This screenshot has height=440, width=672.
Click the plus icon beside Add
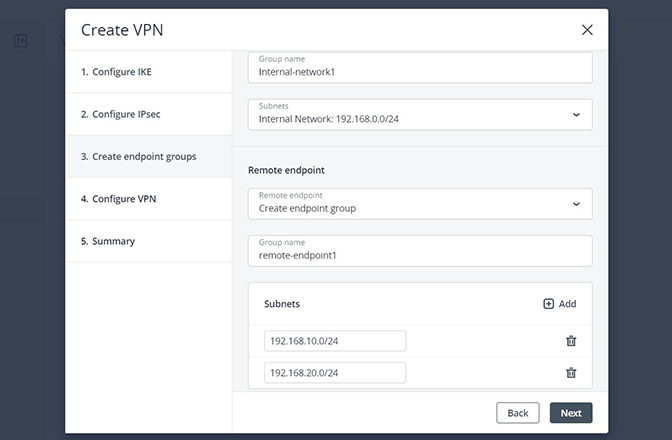(548, 304)
